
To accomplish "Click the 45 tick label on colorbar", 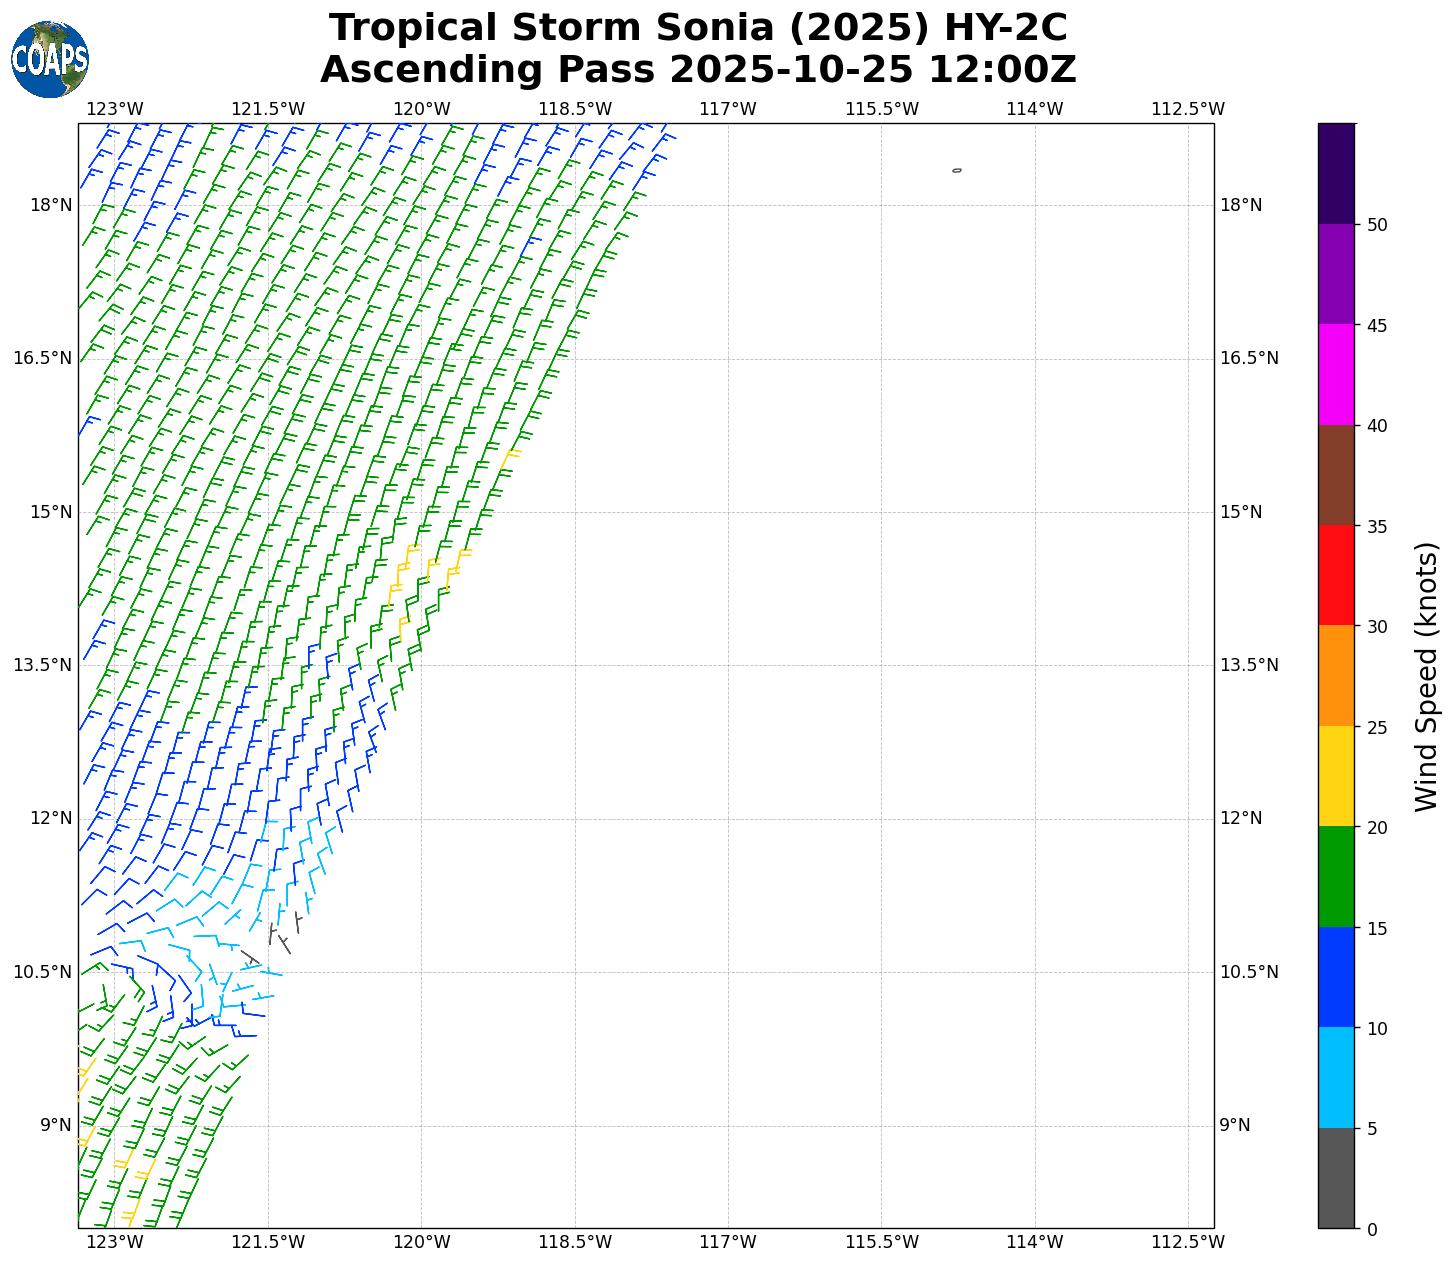I will (x=1377, y=325).
